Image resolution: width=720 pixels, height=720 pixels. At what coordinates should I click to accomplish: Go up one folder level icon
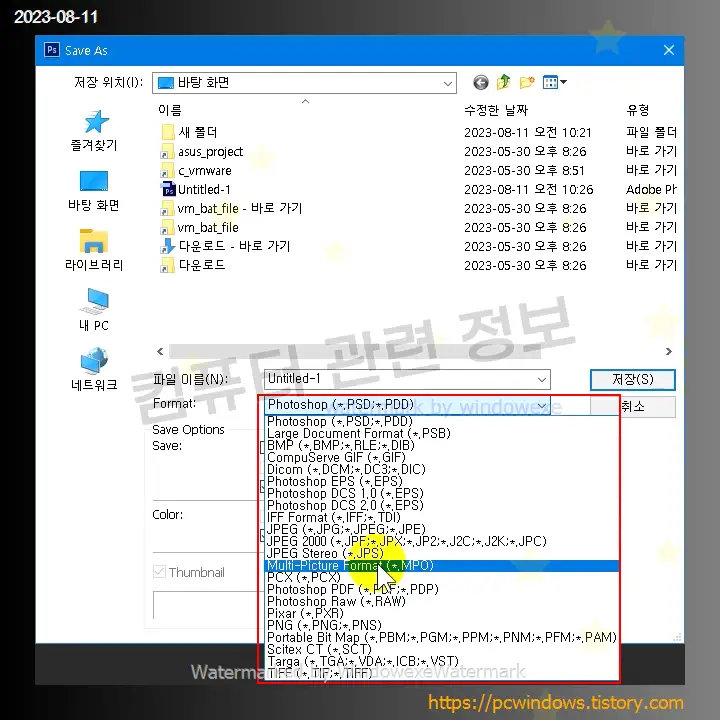(504, 82)
